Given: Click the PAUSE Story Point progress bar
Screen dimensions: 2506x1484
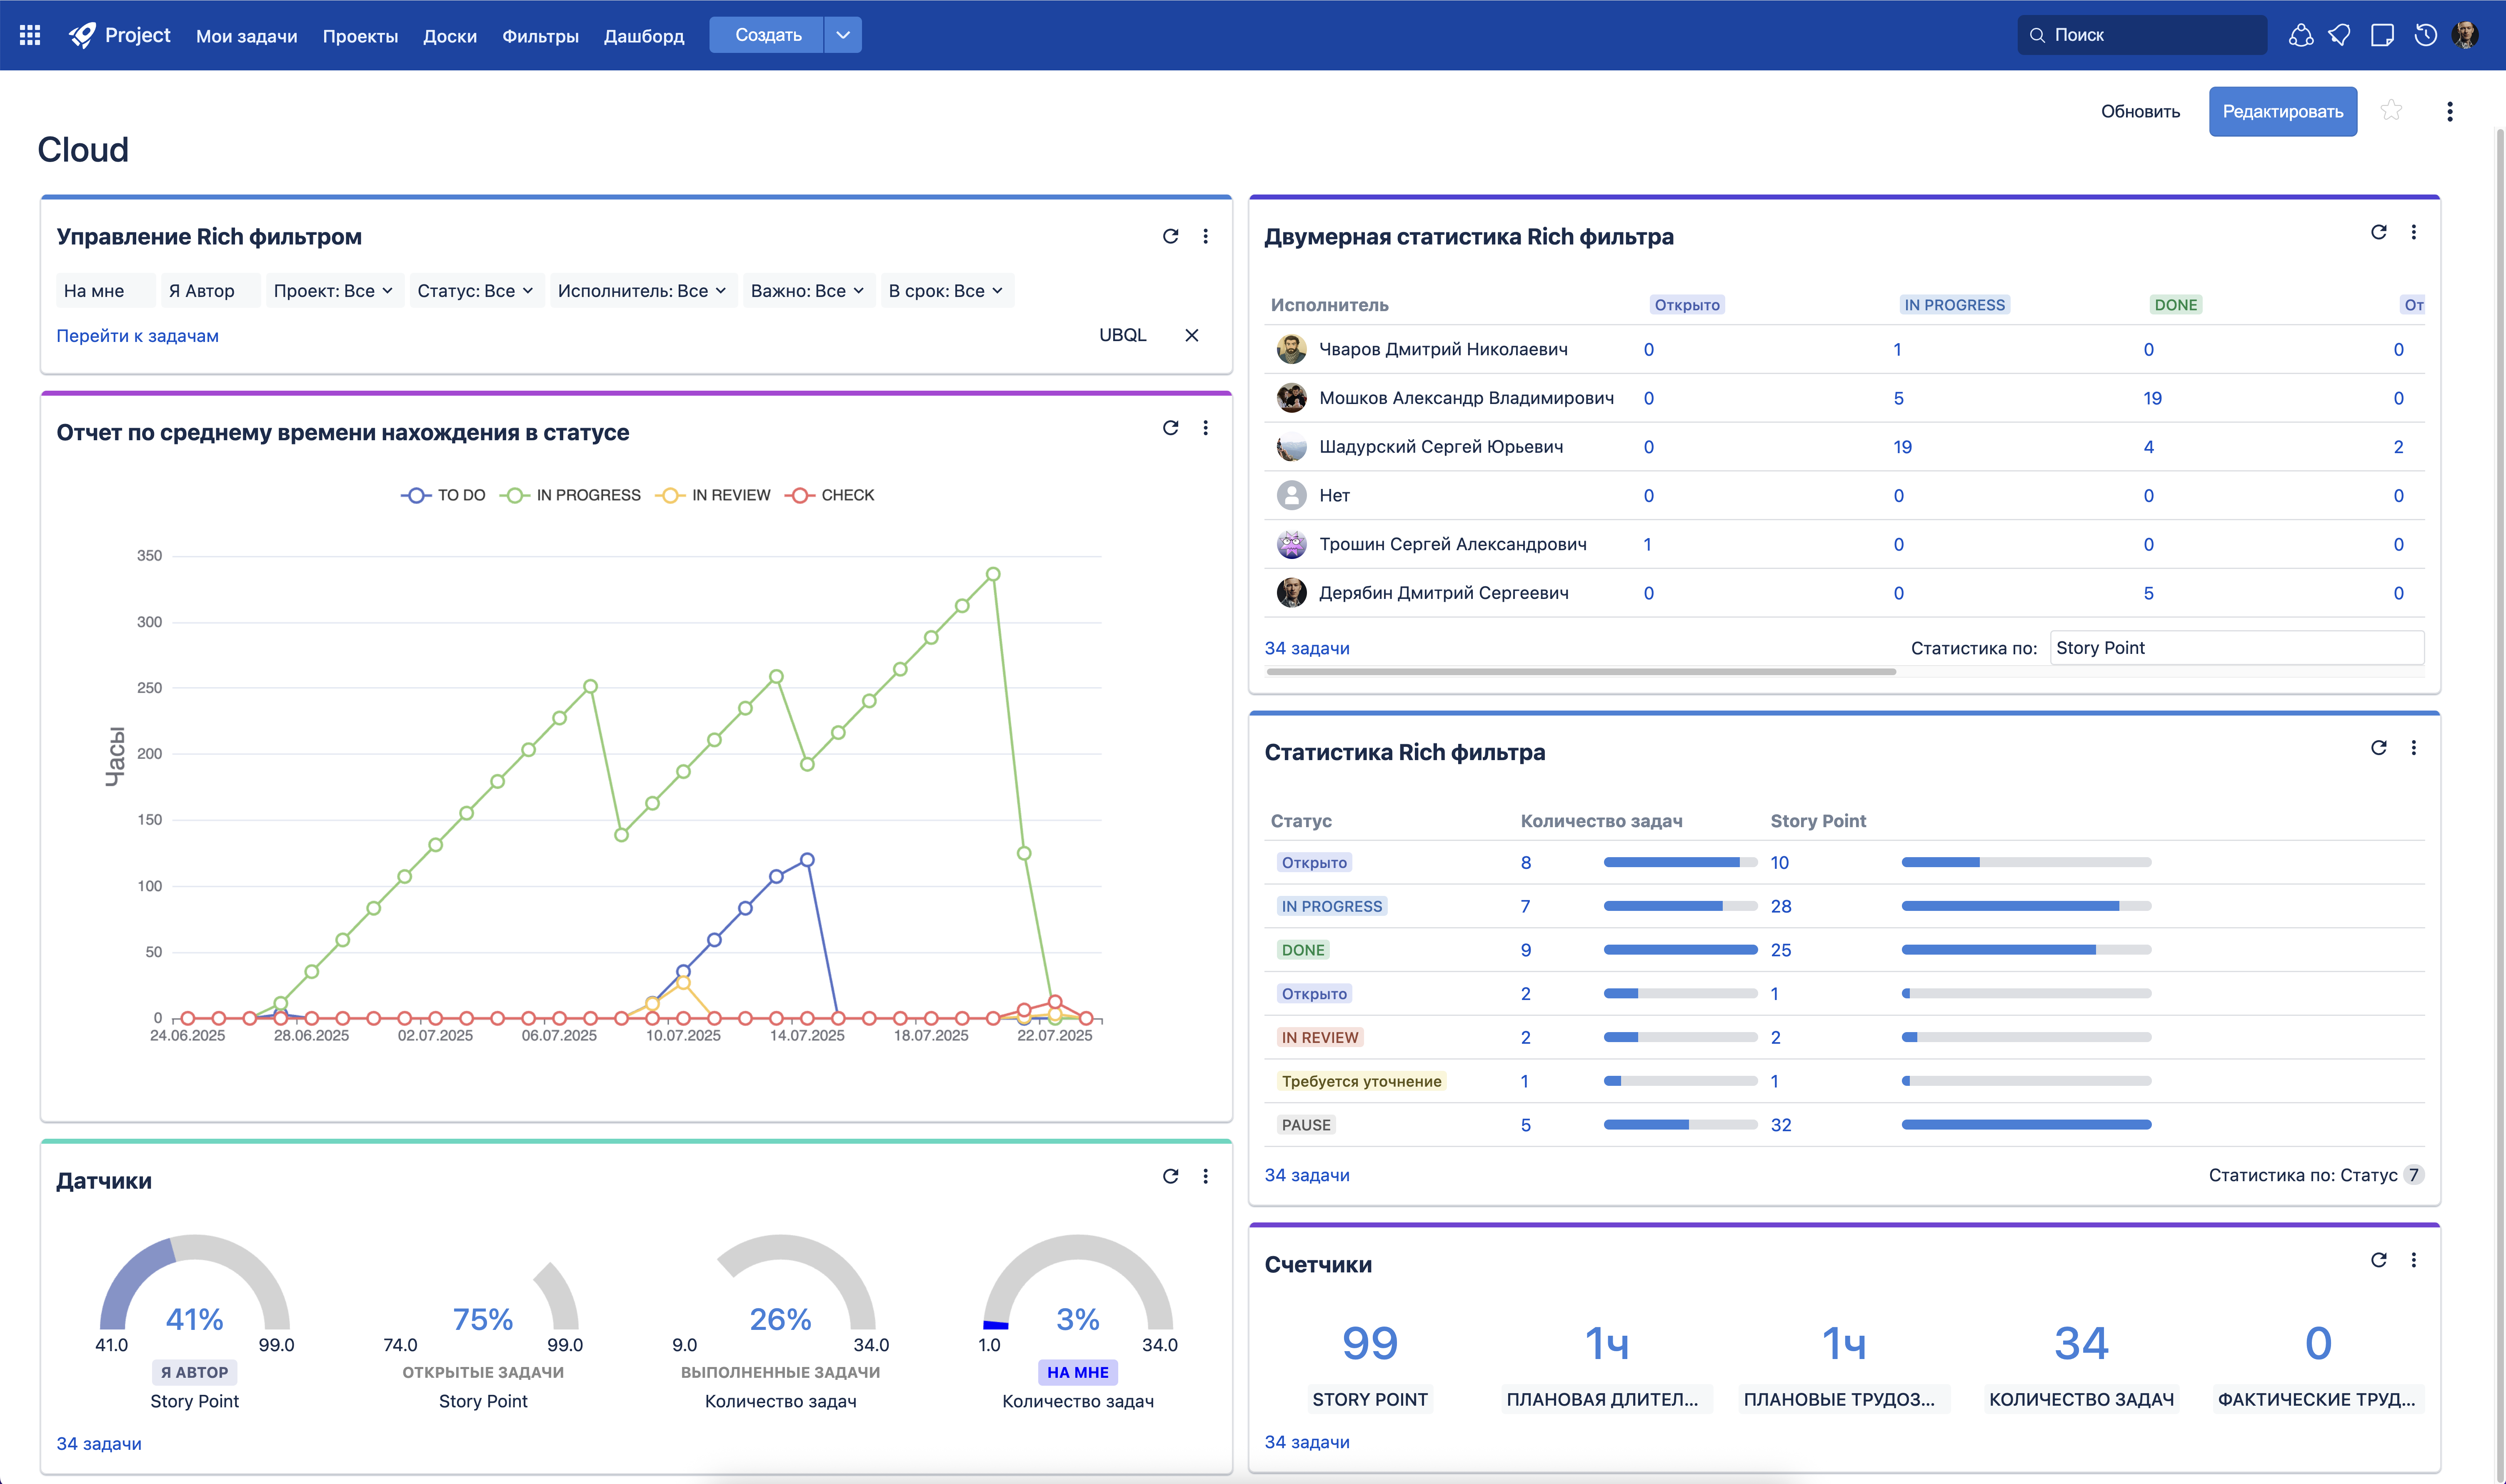Looking at the screenshot, I should tap(2026, 1125).
